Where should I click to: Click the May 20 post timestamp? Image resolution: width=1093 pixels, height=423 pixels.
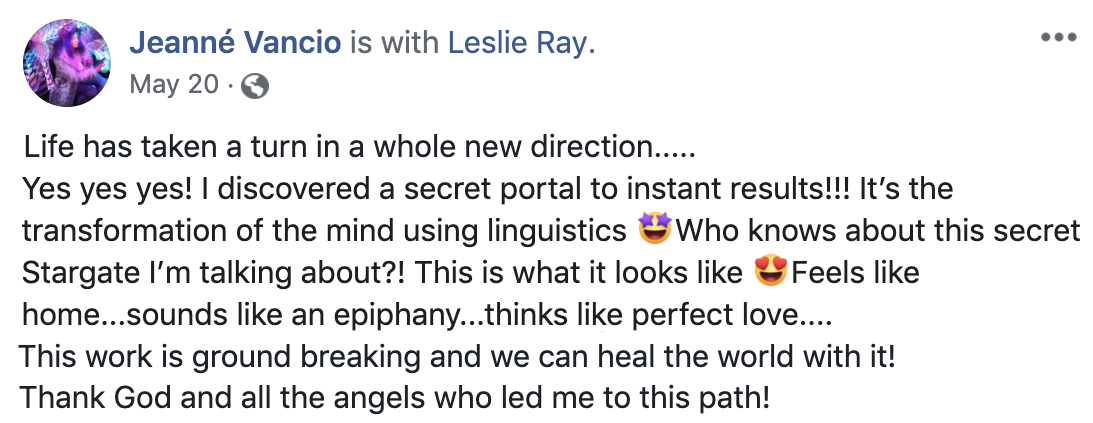click(x=173, y=85)
